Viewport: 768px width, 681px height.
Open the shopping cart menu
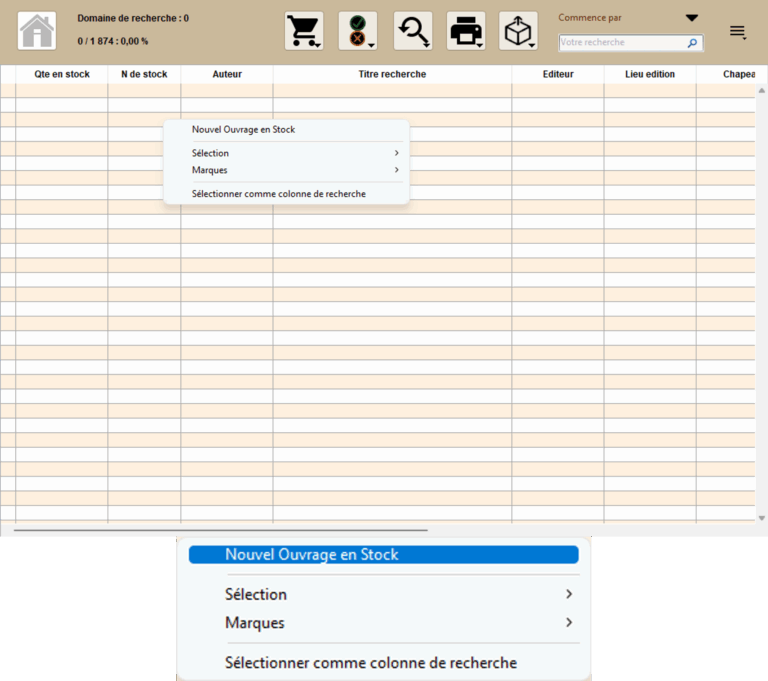[304, 31]
